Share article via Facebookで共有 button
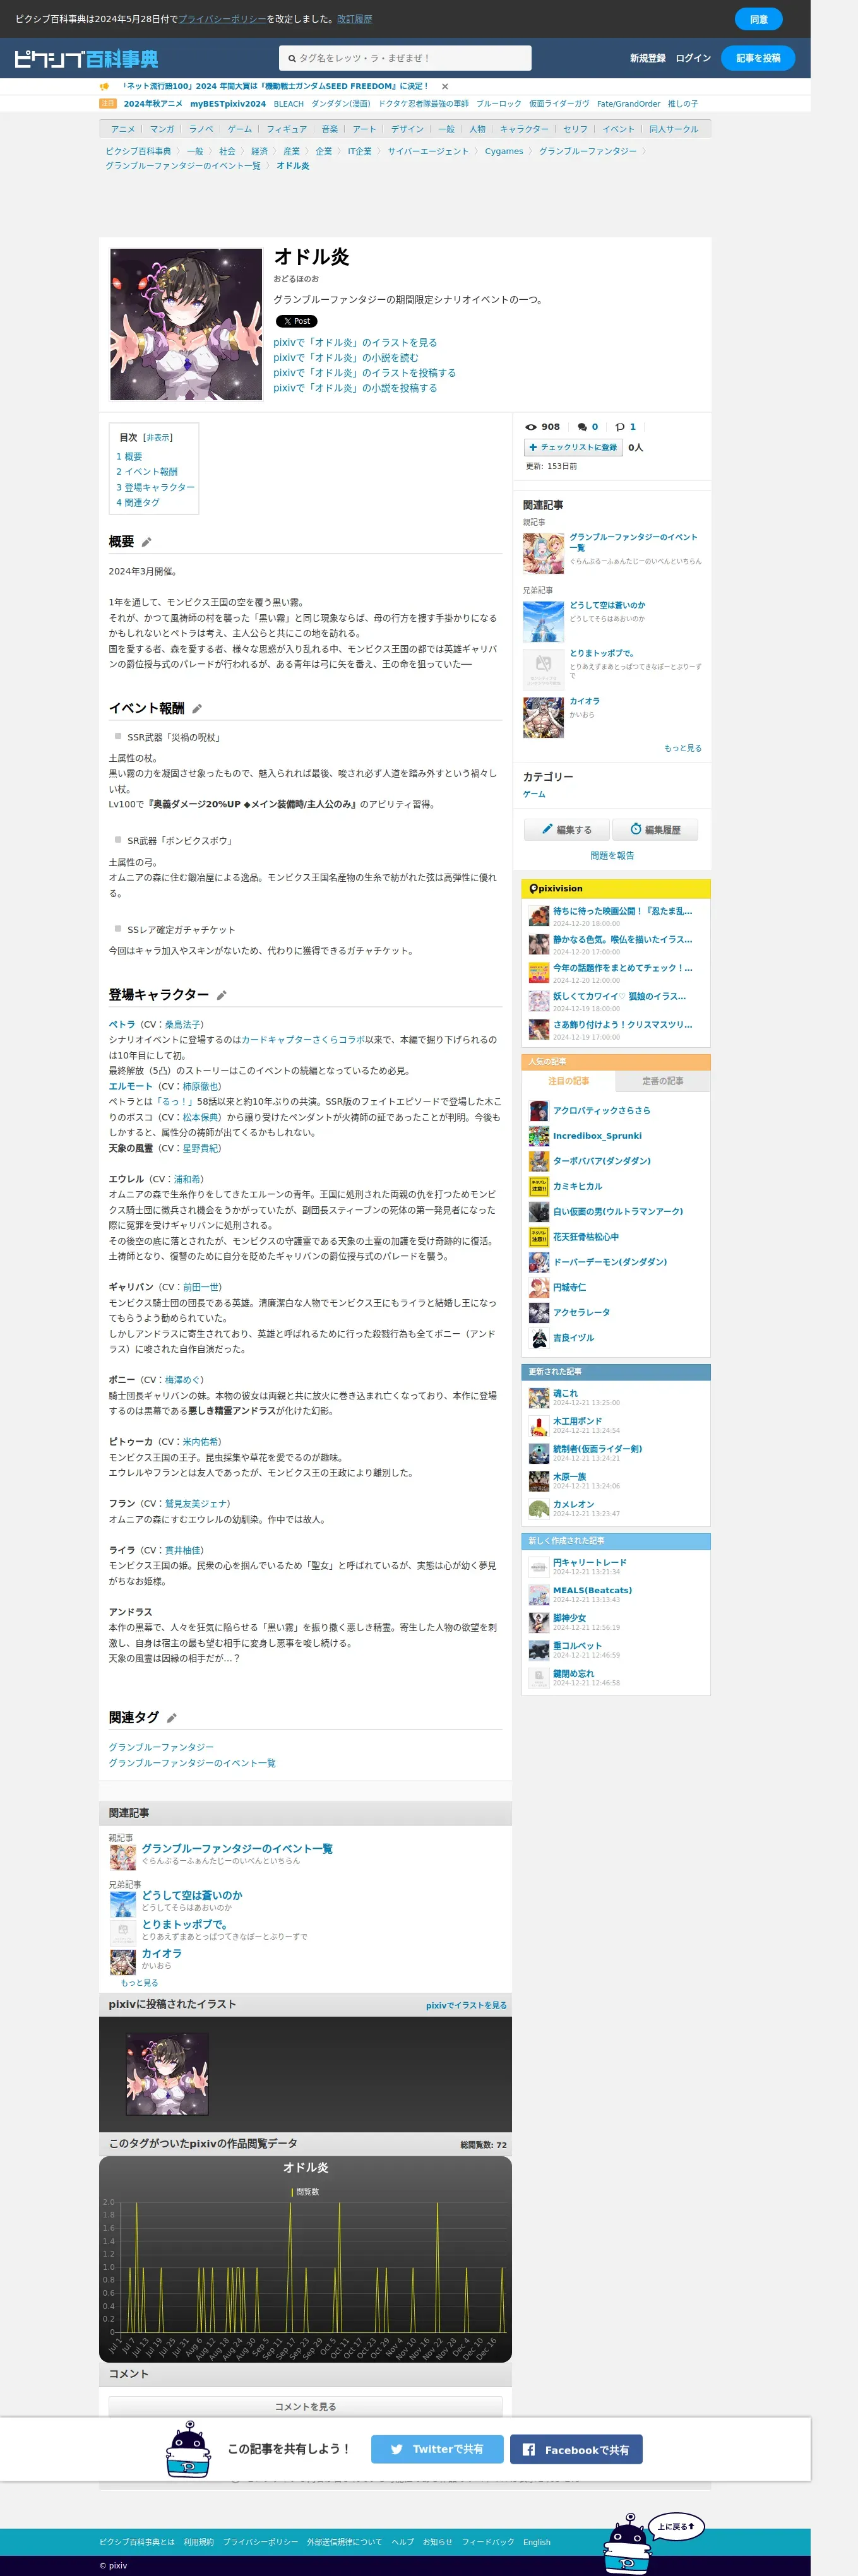 click(x=576, y=2449)
